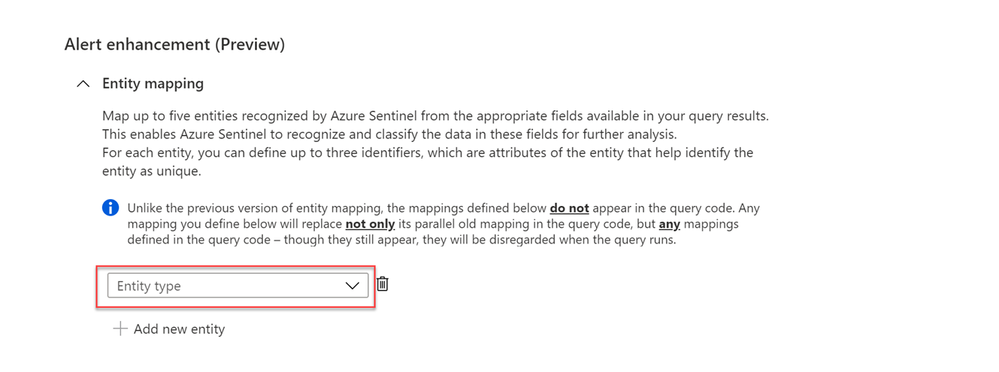Click the "(Preview)" word in heading
This screenshot has height=372, width=999.
click(250, 45)
